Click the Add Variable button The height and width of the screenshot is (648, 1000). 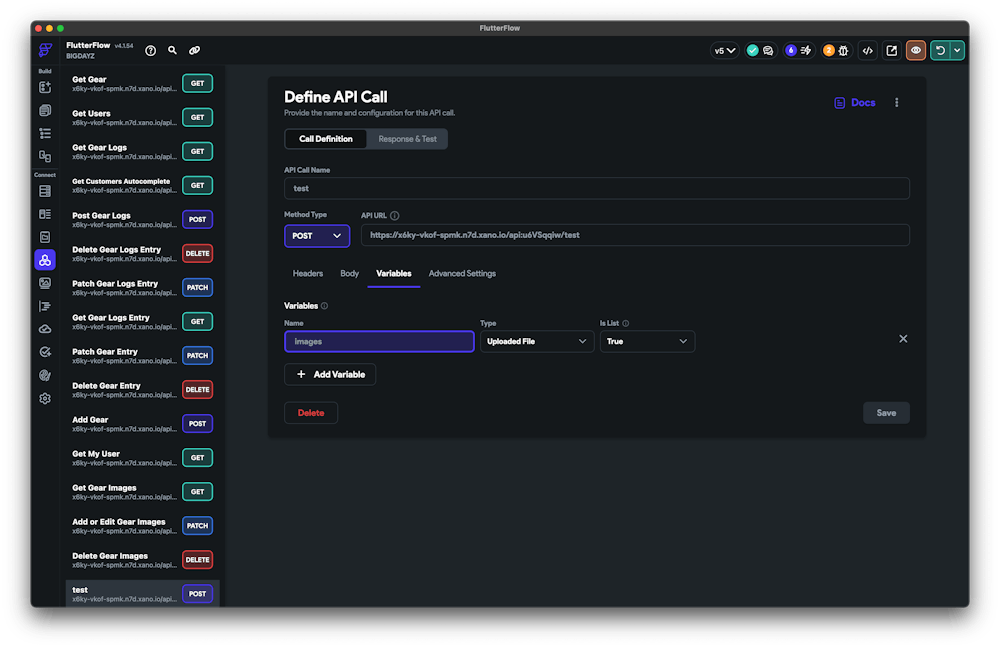330,374
